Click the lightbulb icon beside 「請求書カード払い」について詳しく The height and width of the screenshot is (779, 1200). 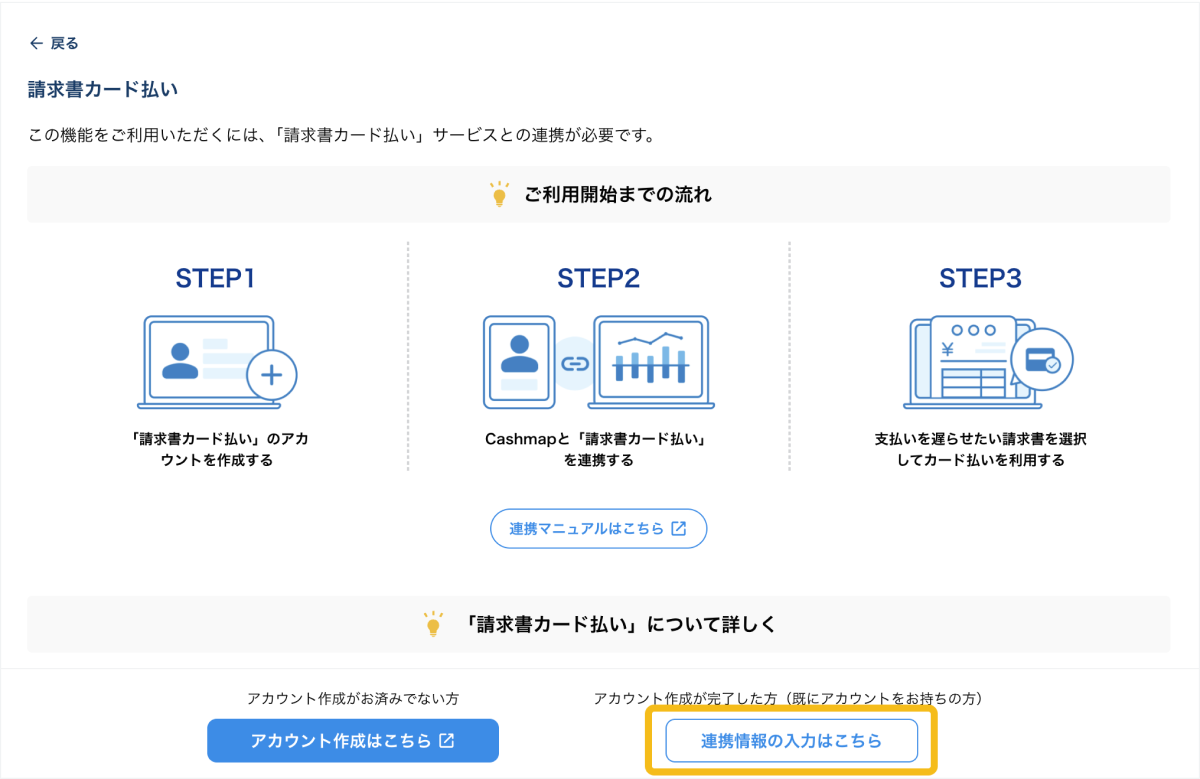[433, 624]
